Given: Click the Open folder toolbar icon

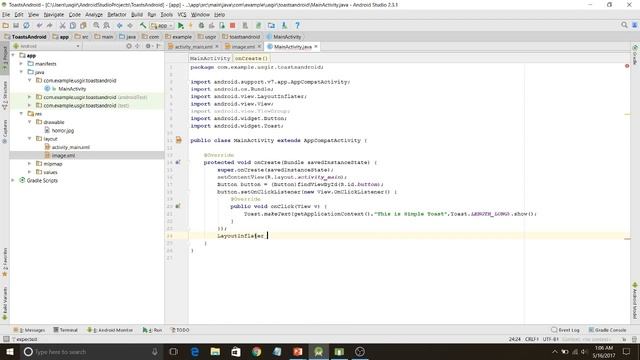Looking at the screenshot, I should (x=6, y=25).
